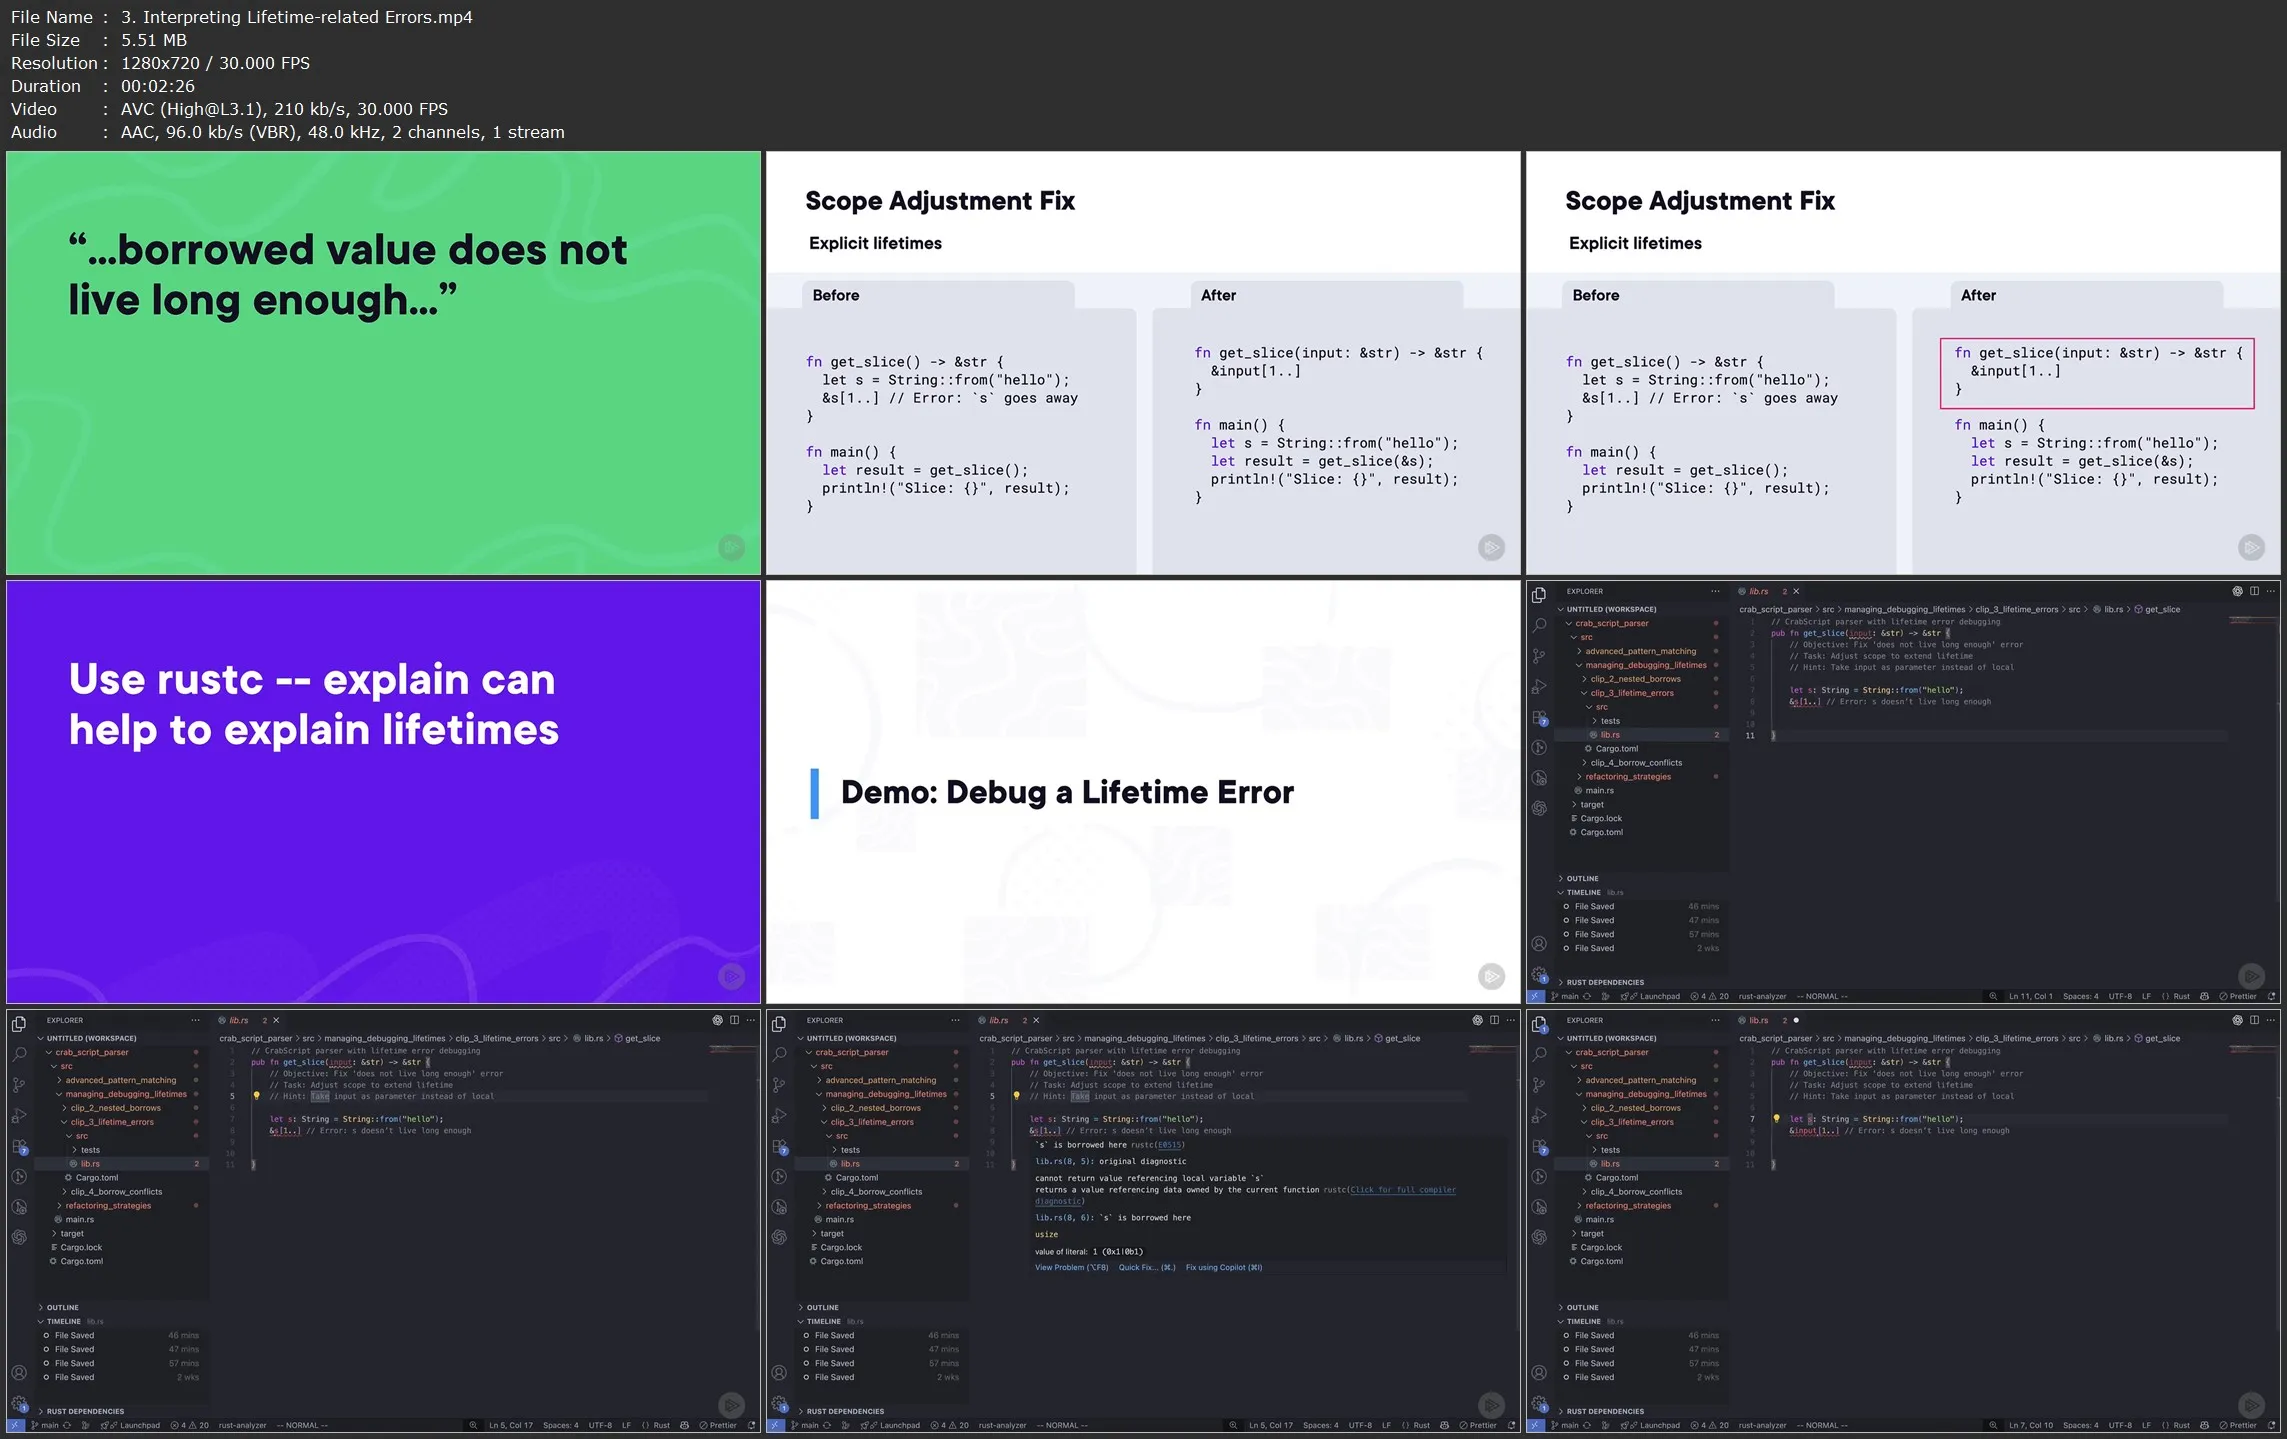The height and width of the screenshot is (1439, 2287).
Task: Click the E0515 rustc error code link
Action: pos(1169,1145)
